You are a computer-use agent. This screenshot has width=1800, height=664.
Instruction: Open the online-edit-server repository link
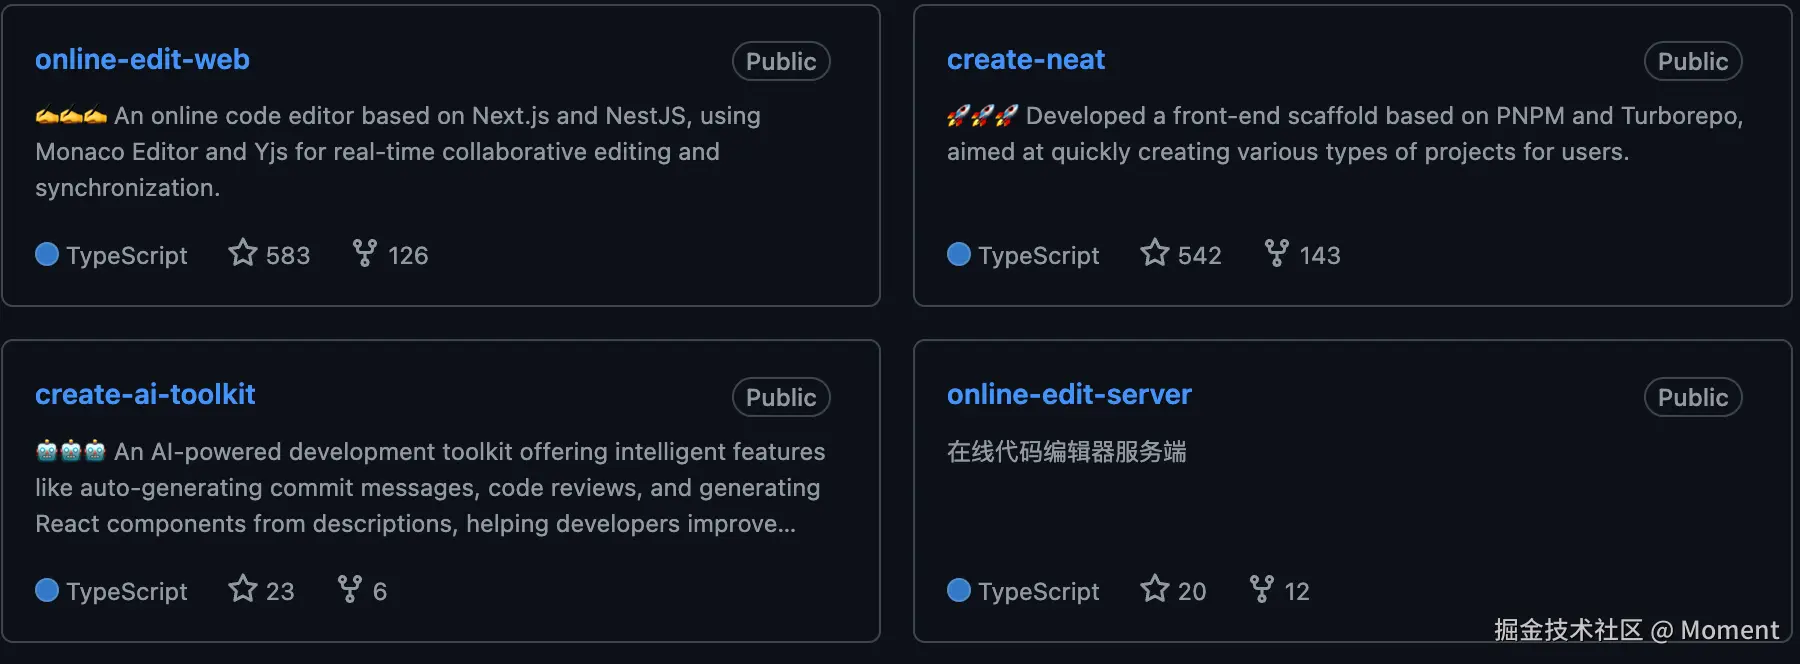1069,395
